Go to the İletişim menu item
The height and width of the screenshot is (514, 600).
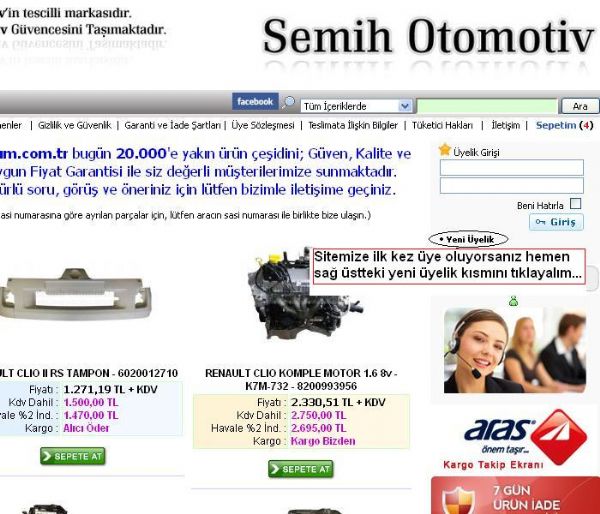click(505, 125)
